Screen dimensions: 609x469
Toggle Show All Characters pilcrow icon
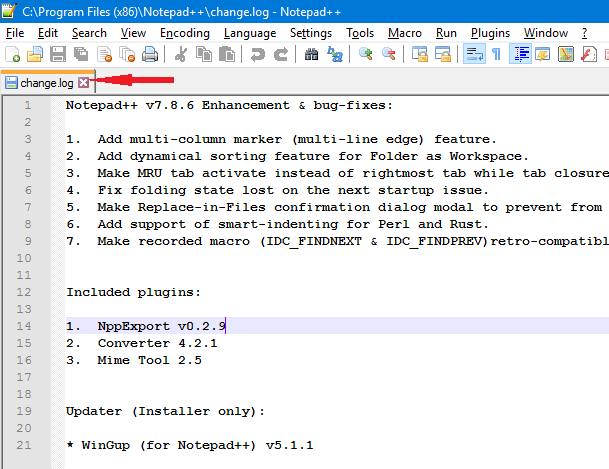pos(496,54)
